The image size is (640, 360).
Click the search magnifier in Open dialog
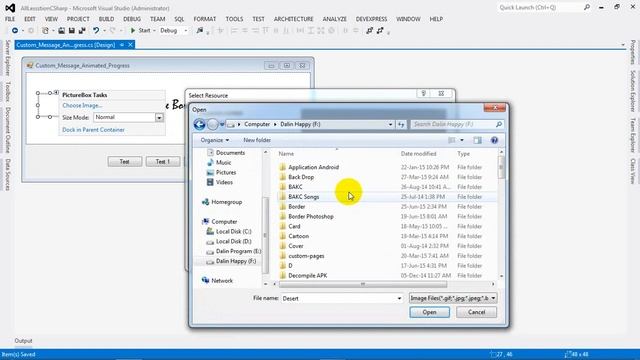pyautogui.click(x=499, y=124)
